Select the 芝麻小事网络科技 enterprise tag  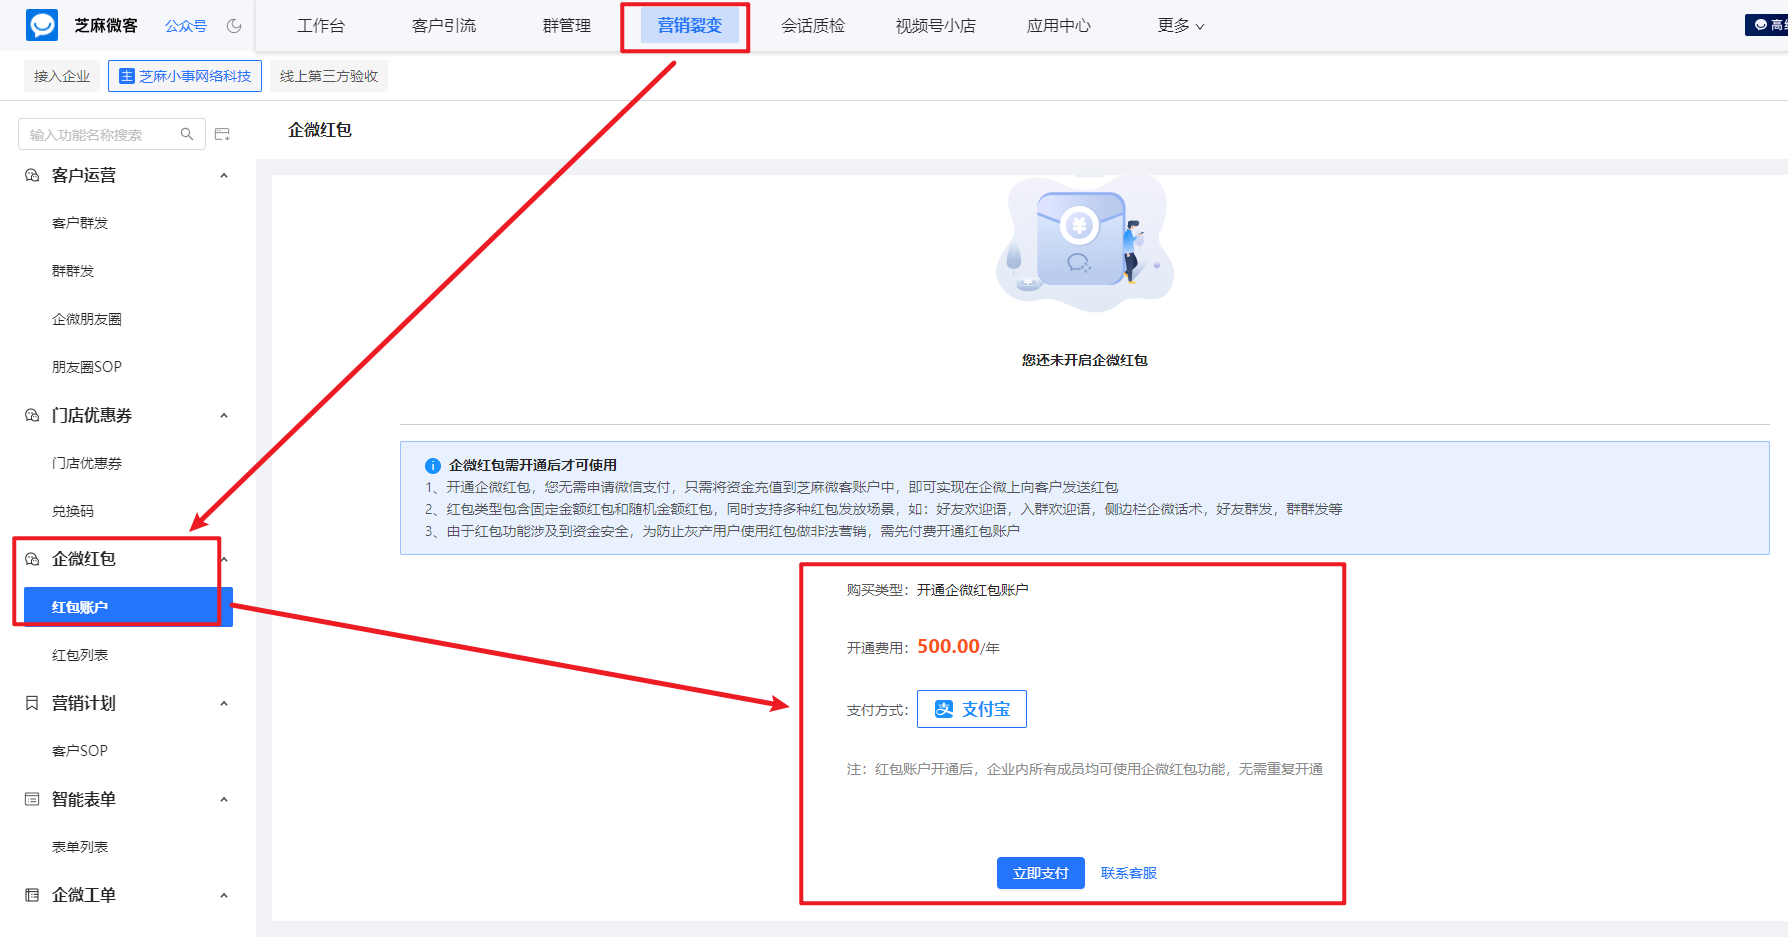click(x=185, y=76)
